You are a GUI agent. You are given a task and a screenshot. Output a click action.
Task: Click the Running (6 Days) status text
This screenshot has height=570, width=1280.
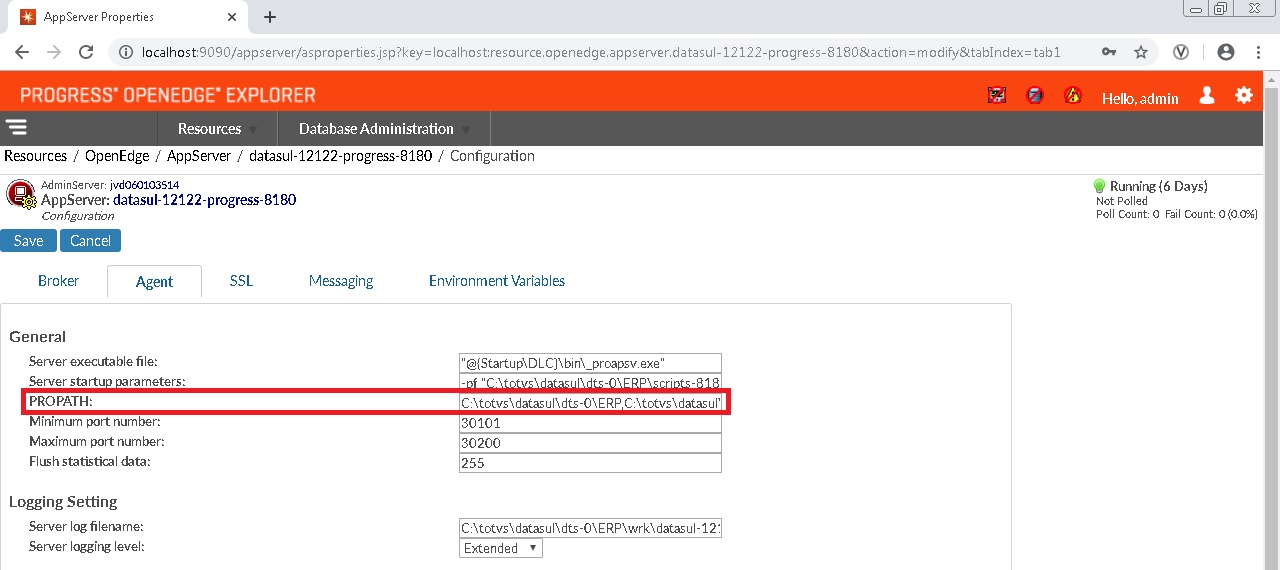(x=1158, y=186)
